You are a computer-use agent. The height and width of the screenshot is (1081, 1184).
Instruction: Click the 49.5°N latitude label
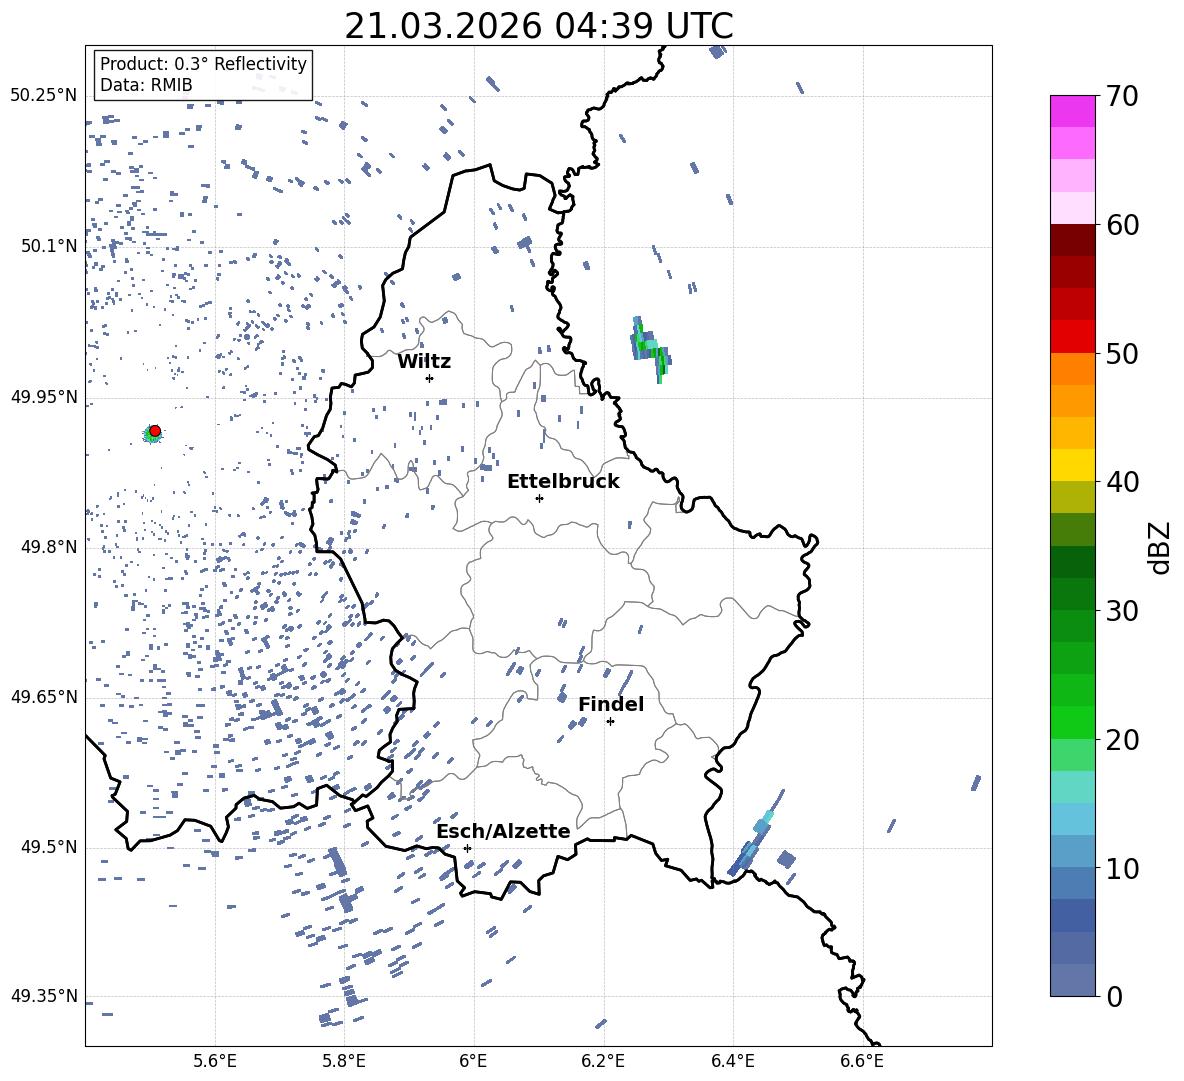(48, 847)
